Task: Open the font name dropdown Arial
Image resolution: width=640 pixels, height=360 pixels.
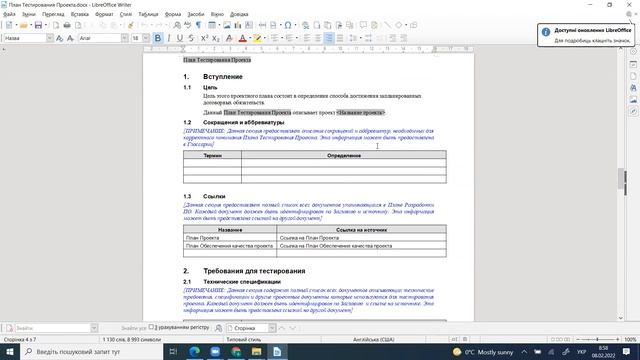Action: click(x=124, y=38)
